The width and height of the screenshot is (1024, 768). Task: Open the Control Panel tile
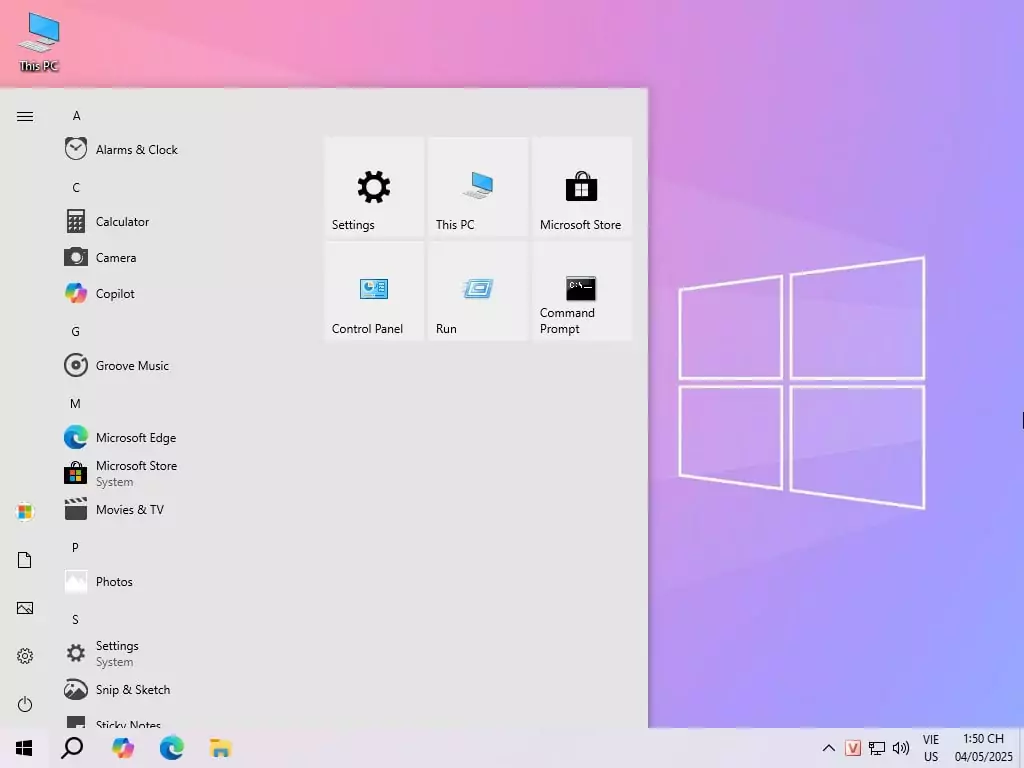coord(374,291)
